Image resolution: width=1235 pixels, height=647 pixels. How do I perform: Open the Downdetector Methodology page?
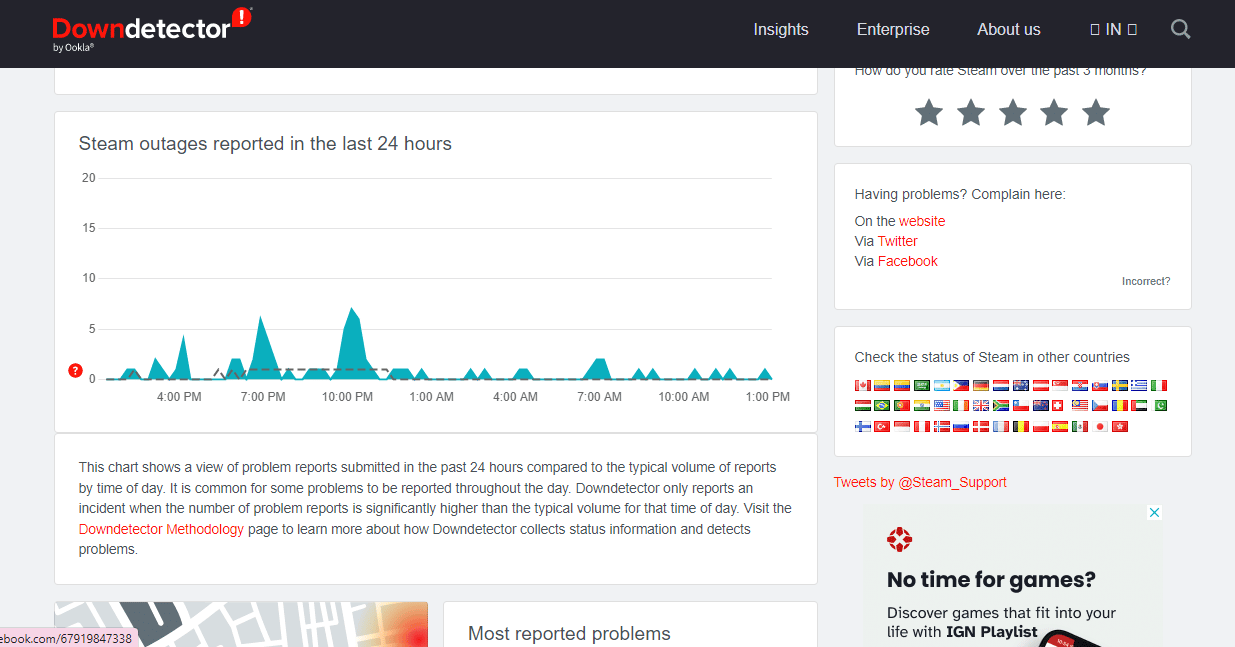pyautogui.click(x=161, y=529)
